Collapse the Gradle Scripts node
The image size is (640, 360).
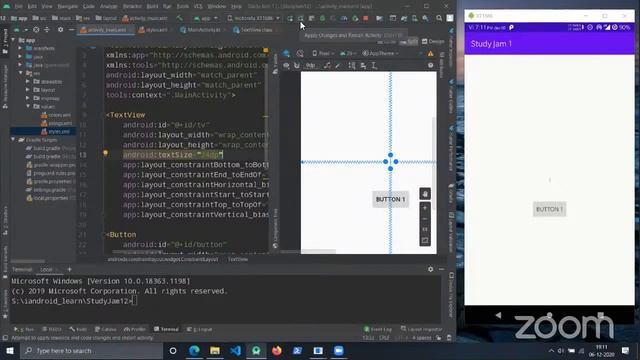tap(13, 140)
